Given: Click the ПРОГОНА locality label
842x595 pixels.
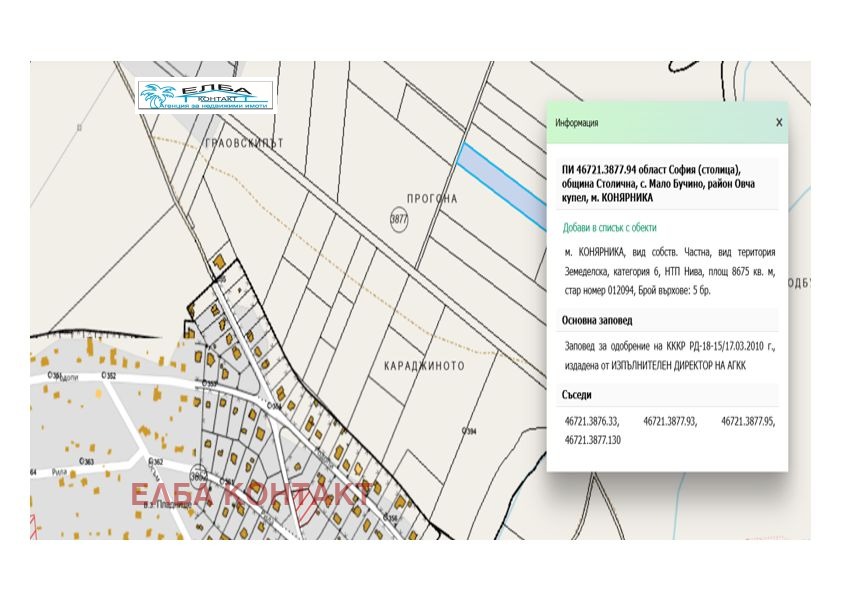Looking at the screenshot, I should pos(433,199).
